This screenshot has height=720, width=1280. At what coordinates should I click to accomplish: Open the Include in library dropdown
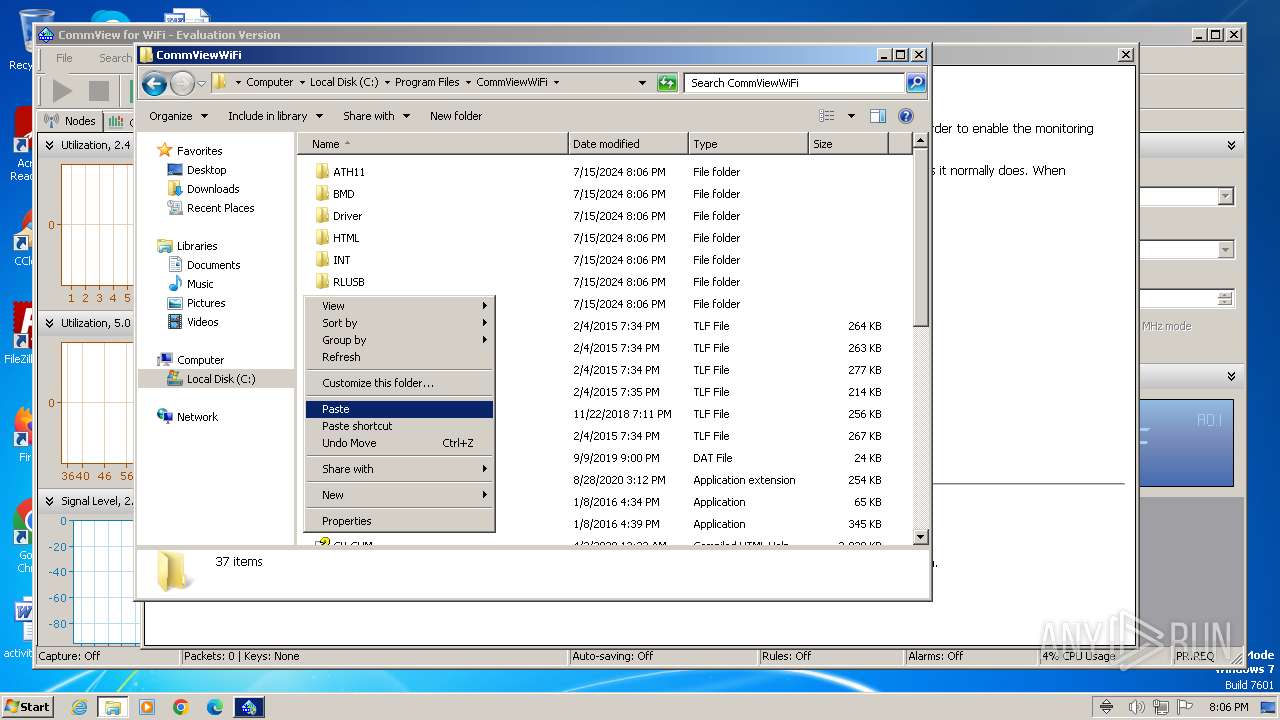point(275,116)
